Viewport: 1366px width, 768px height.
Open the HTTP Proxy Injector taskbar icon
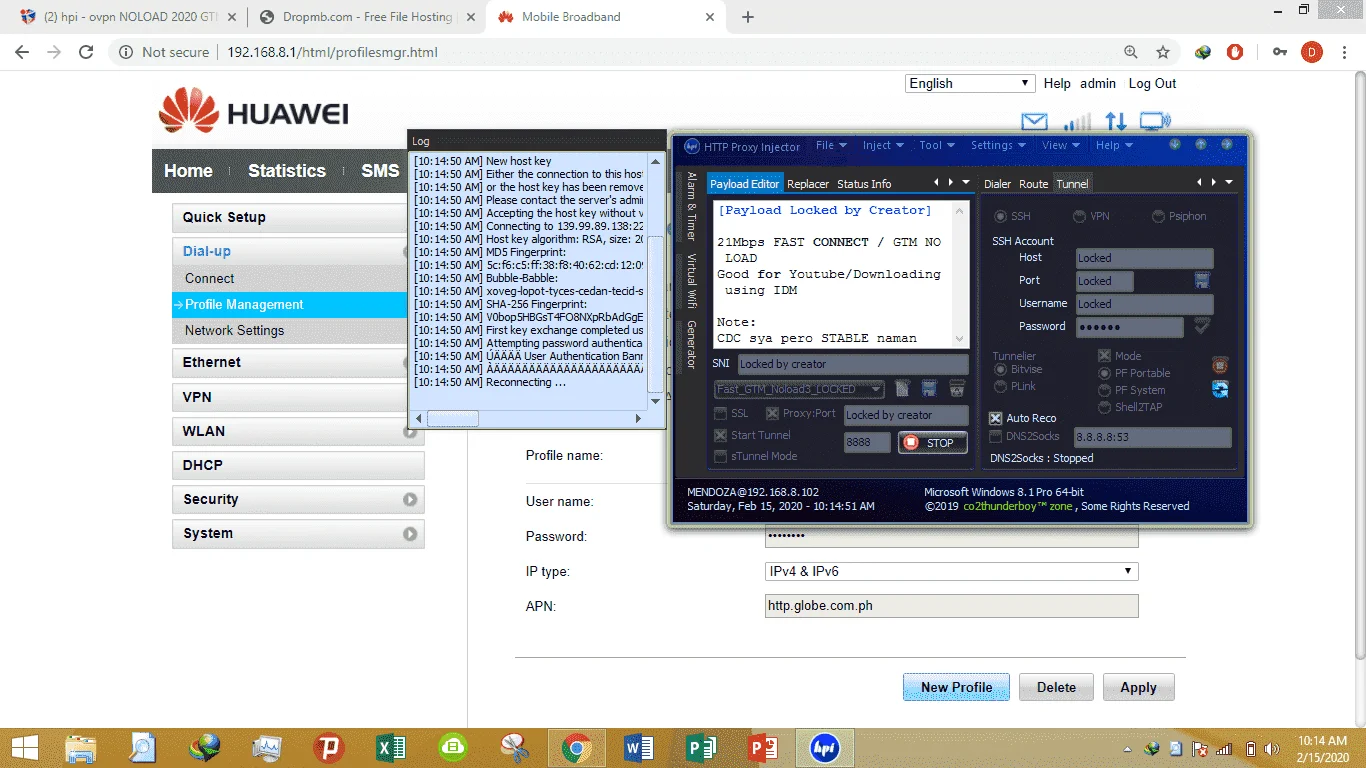pyautogui.click(x=824, y=748)
